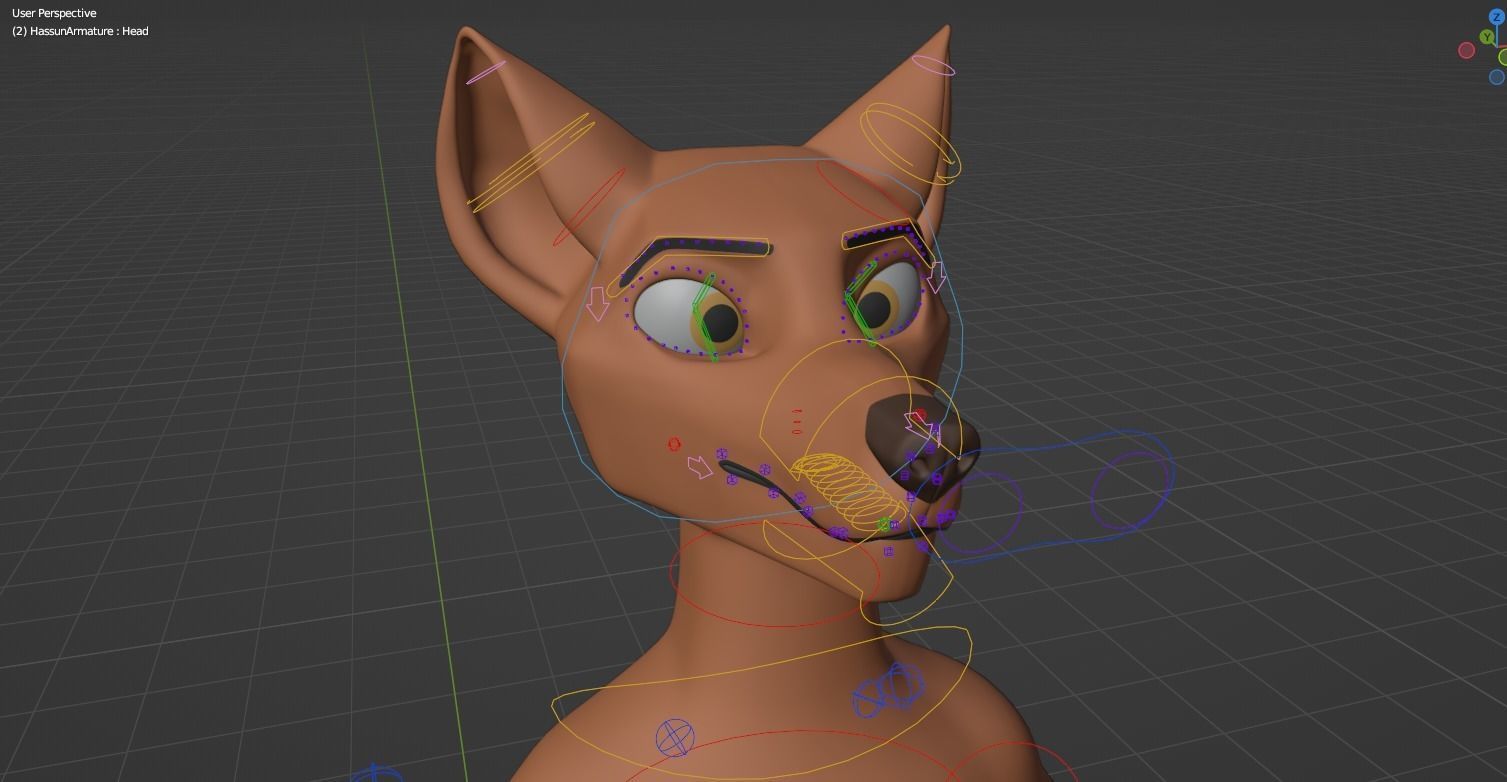1507x782 pixels.
Task: Select the pink line control on left ear tip
Action: pos(486,72)
